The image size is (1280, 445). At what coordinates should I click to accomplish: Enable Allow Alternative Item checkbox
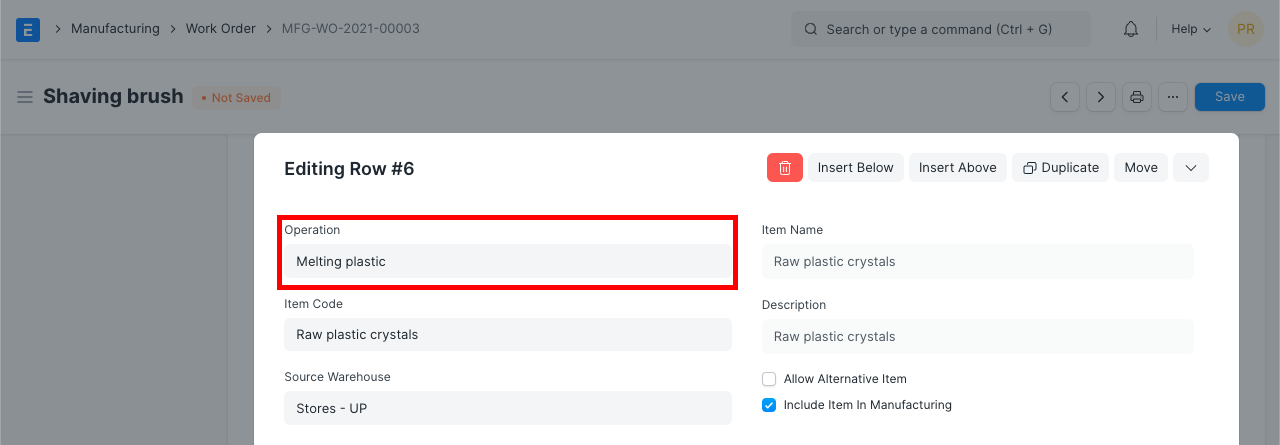click(x=769, y=379)
